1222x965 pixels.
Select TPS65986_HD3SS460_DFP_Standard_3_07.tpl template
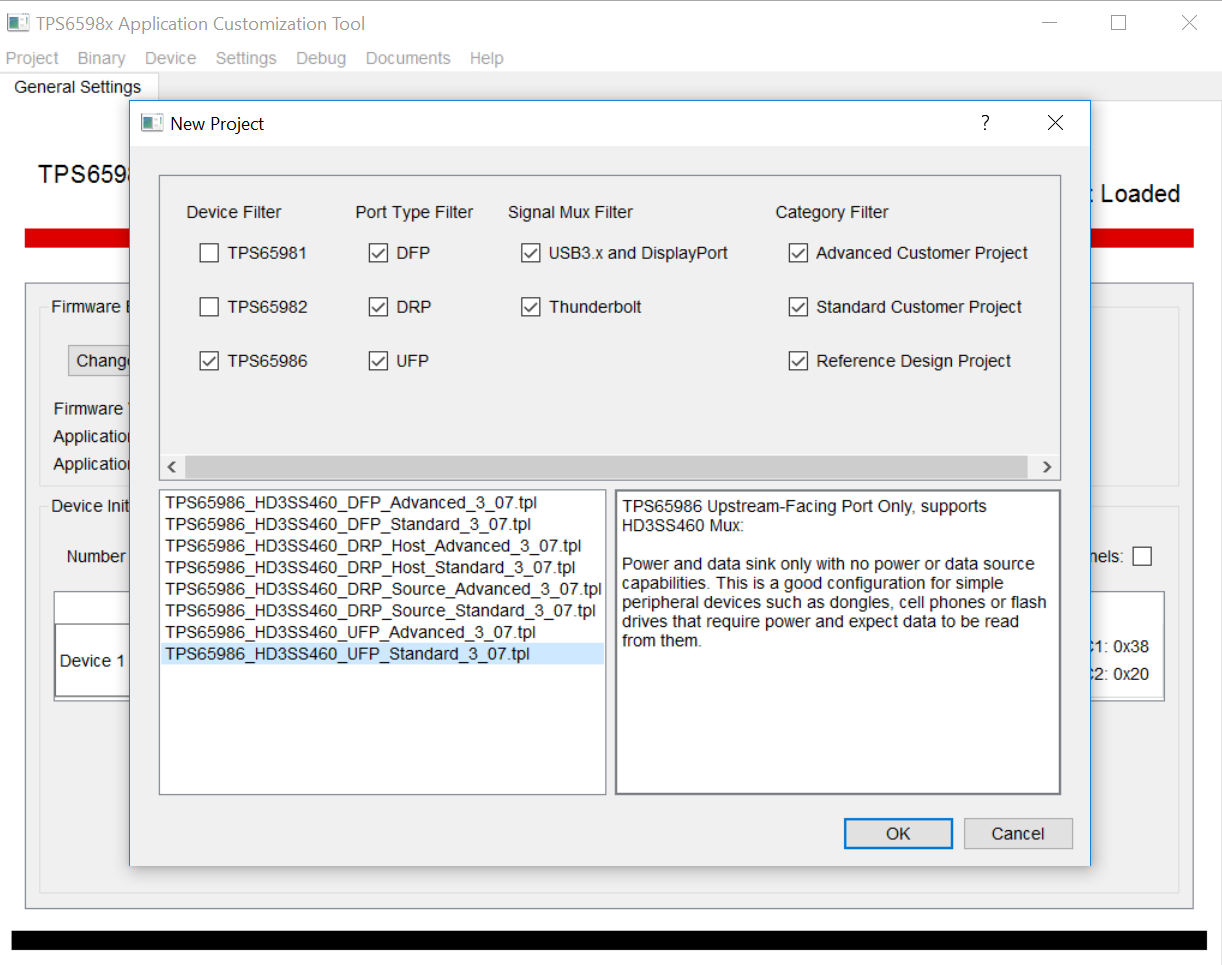348,524
